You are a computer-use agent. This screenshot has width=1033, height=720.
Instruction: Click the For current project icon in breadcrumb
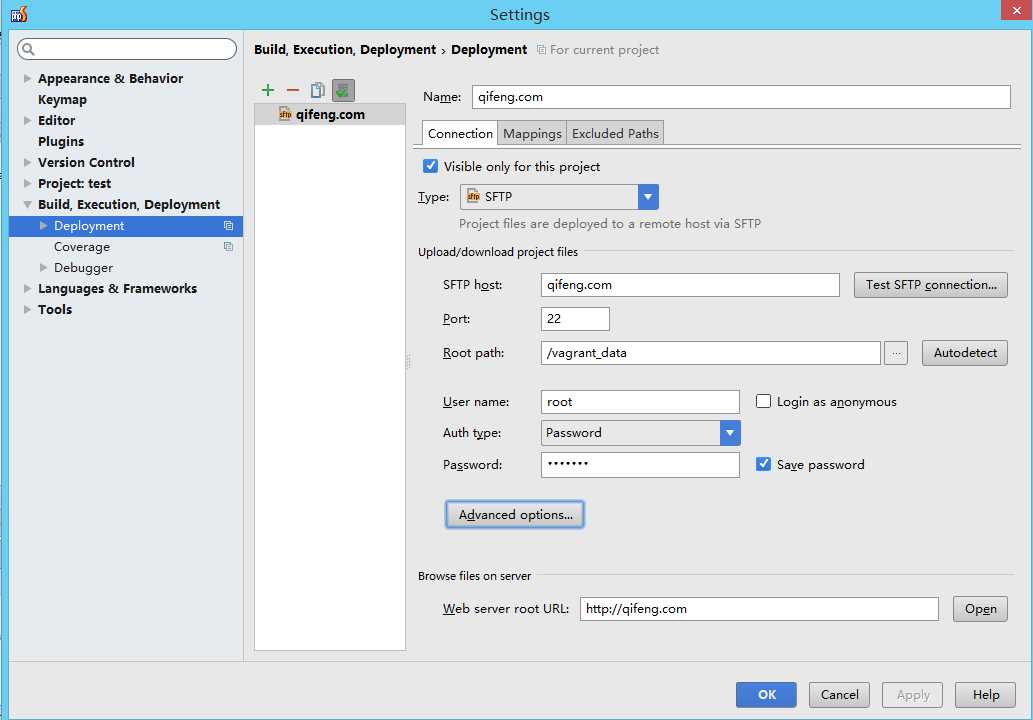click(541, 50)
